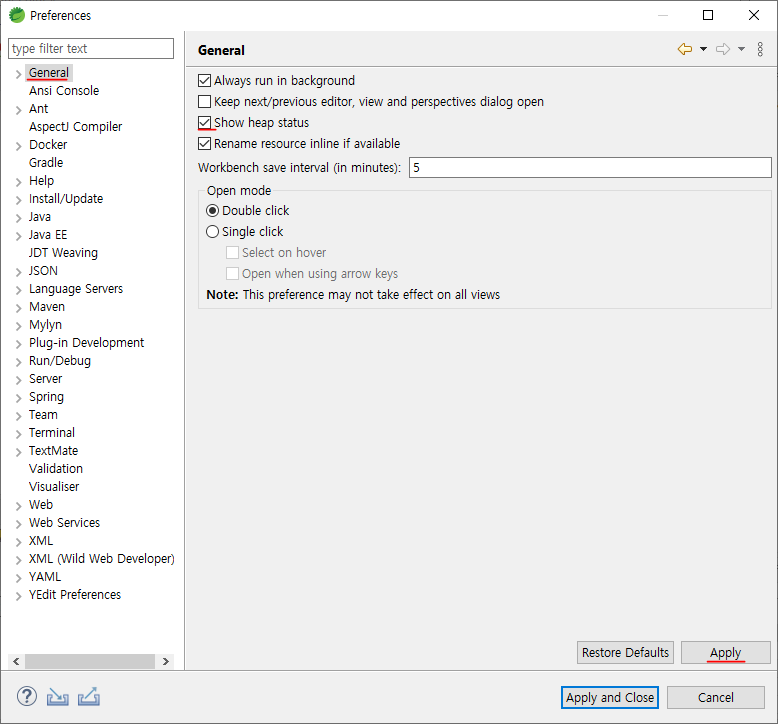Open Plug-in Development preferences
778x724 pixels.
(86, 343)
